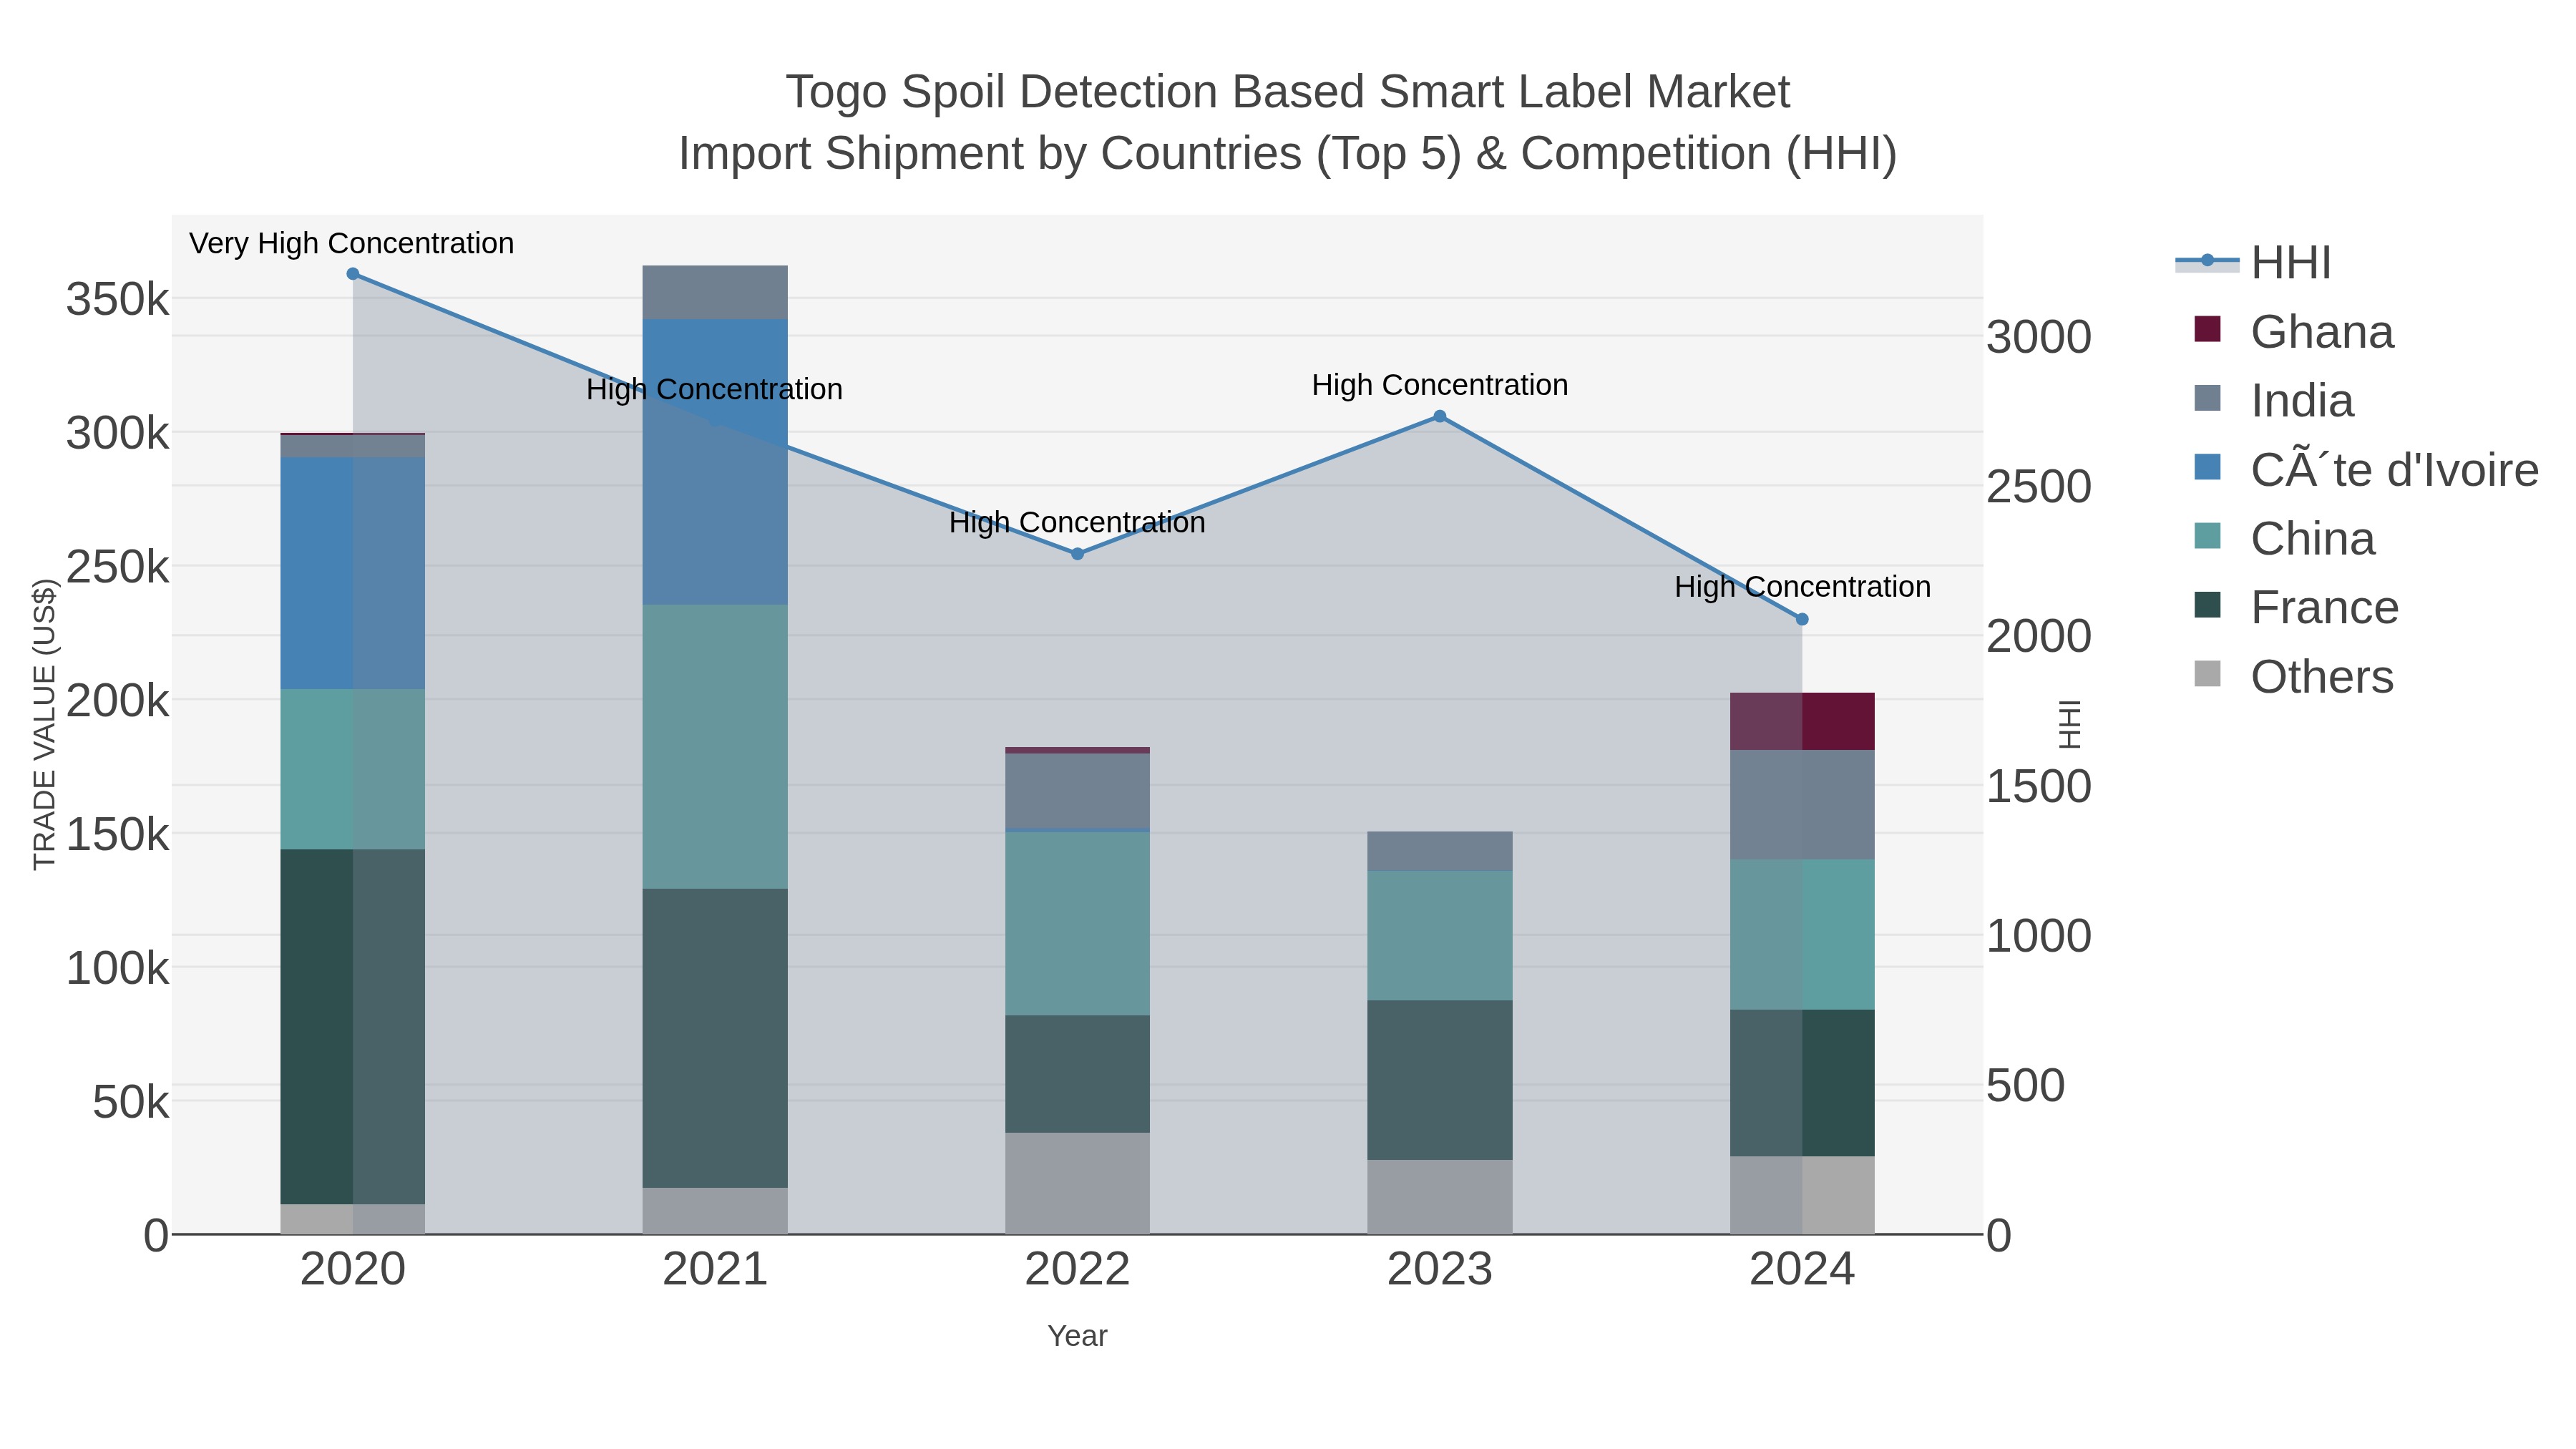Image resolution: width=2576 pixels, height=1449 pixels.
Task: Click the HHI line marker for 2022
Action: coord(1077,554)
